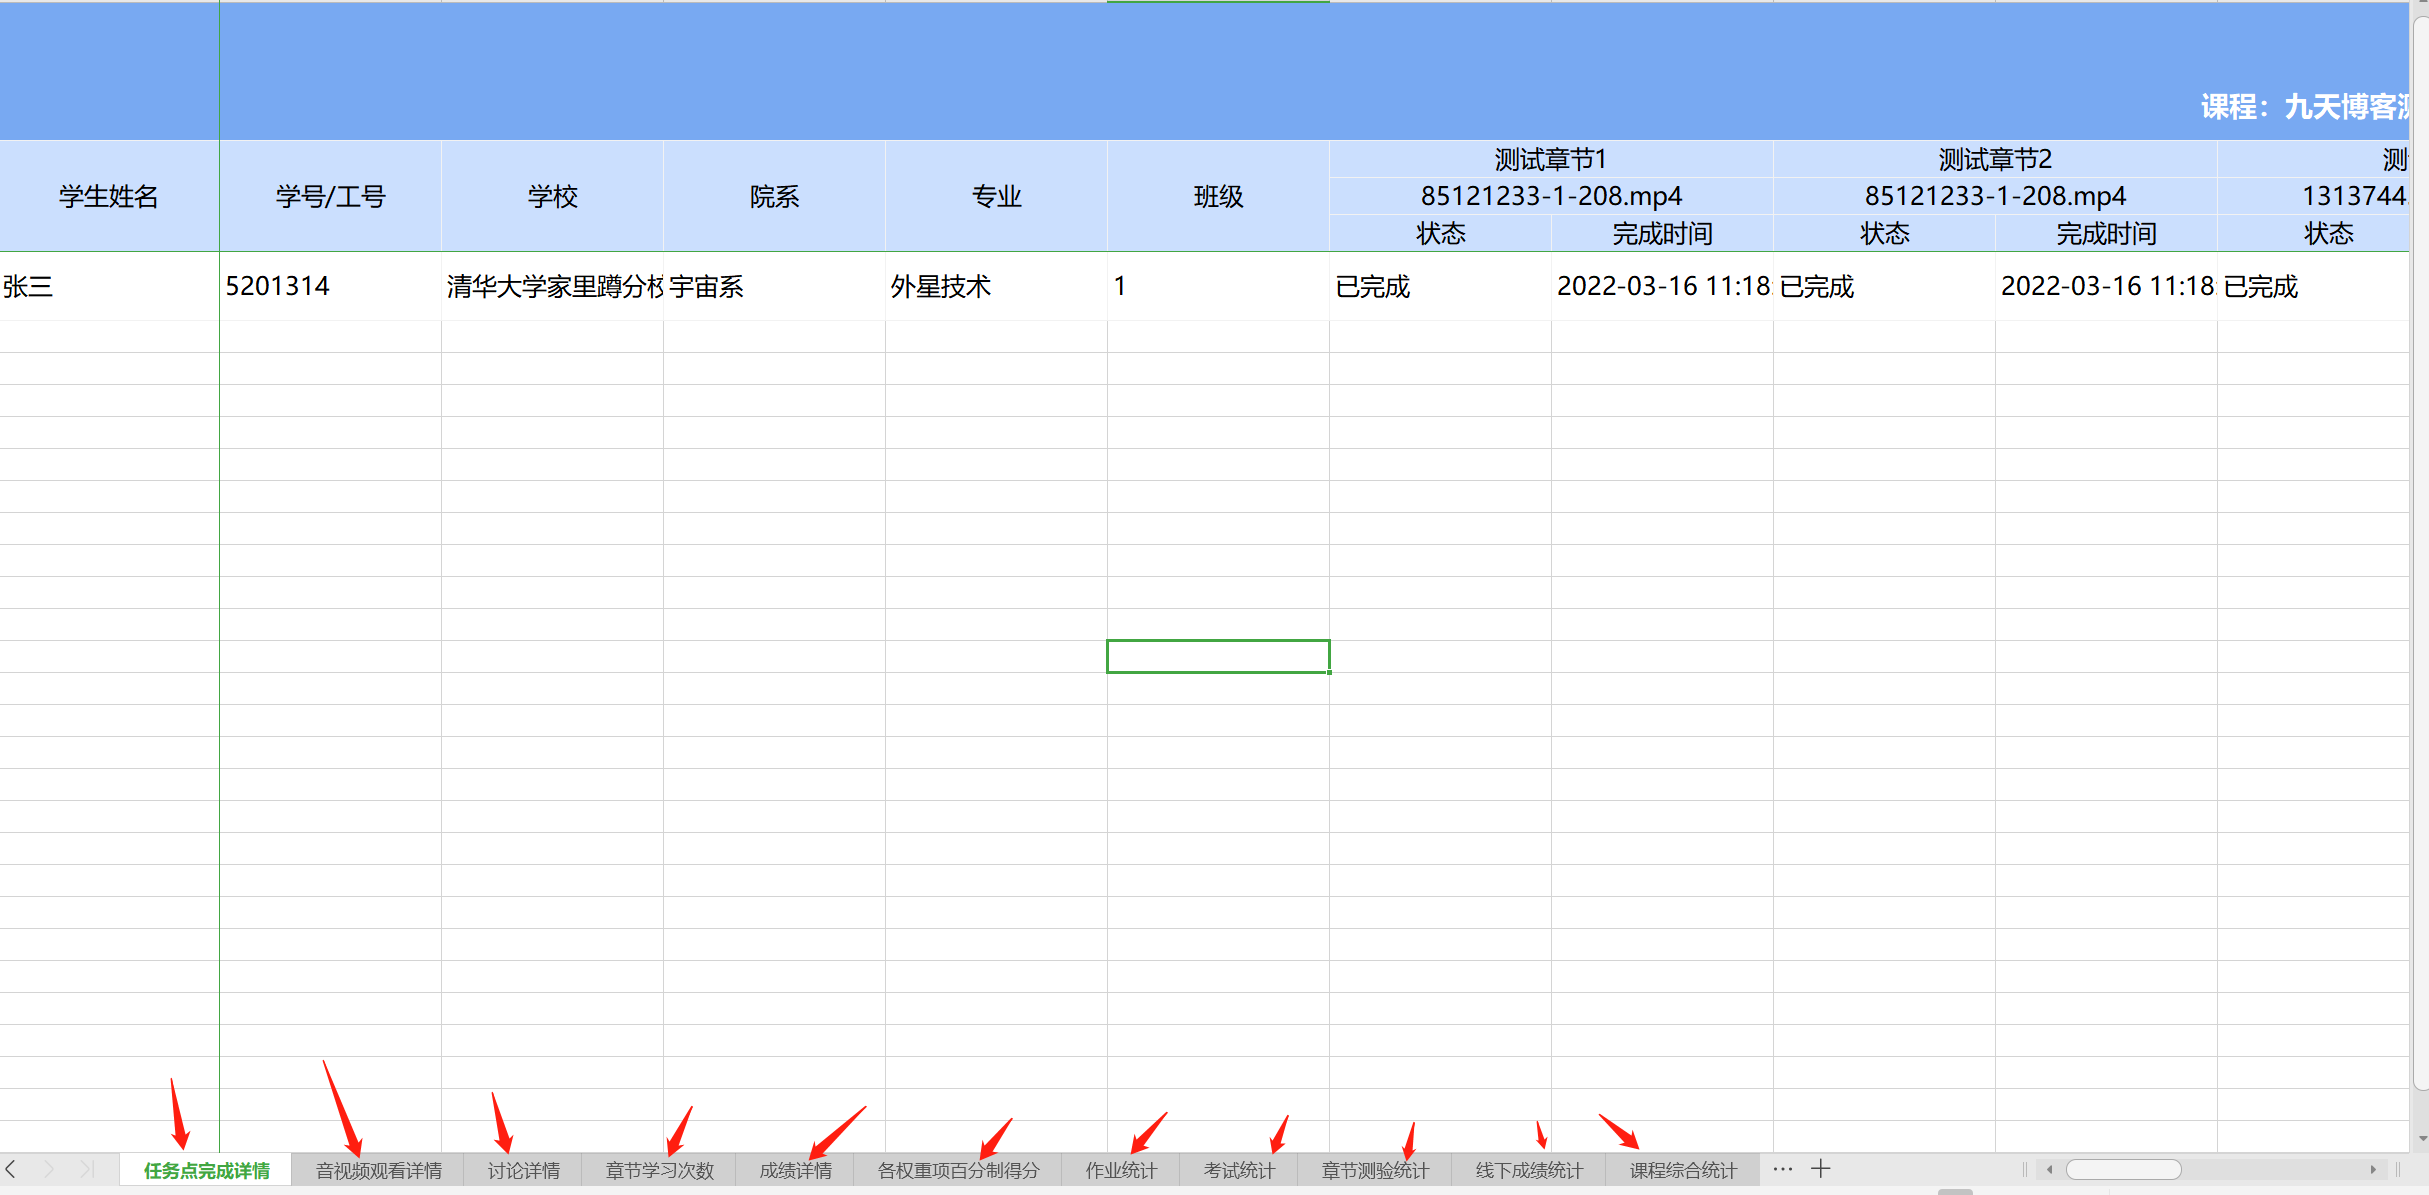Click the last-sheet navigation arrow
The width and height of the screenshot is (2429, 1195).
coord(88,1168)
